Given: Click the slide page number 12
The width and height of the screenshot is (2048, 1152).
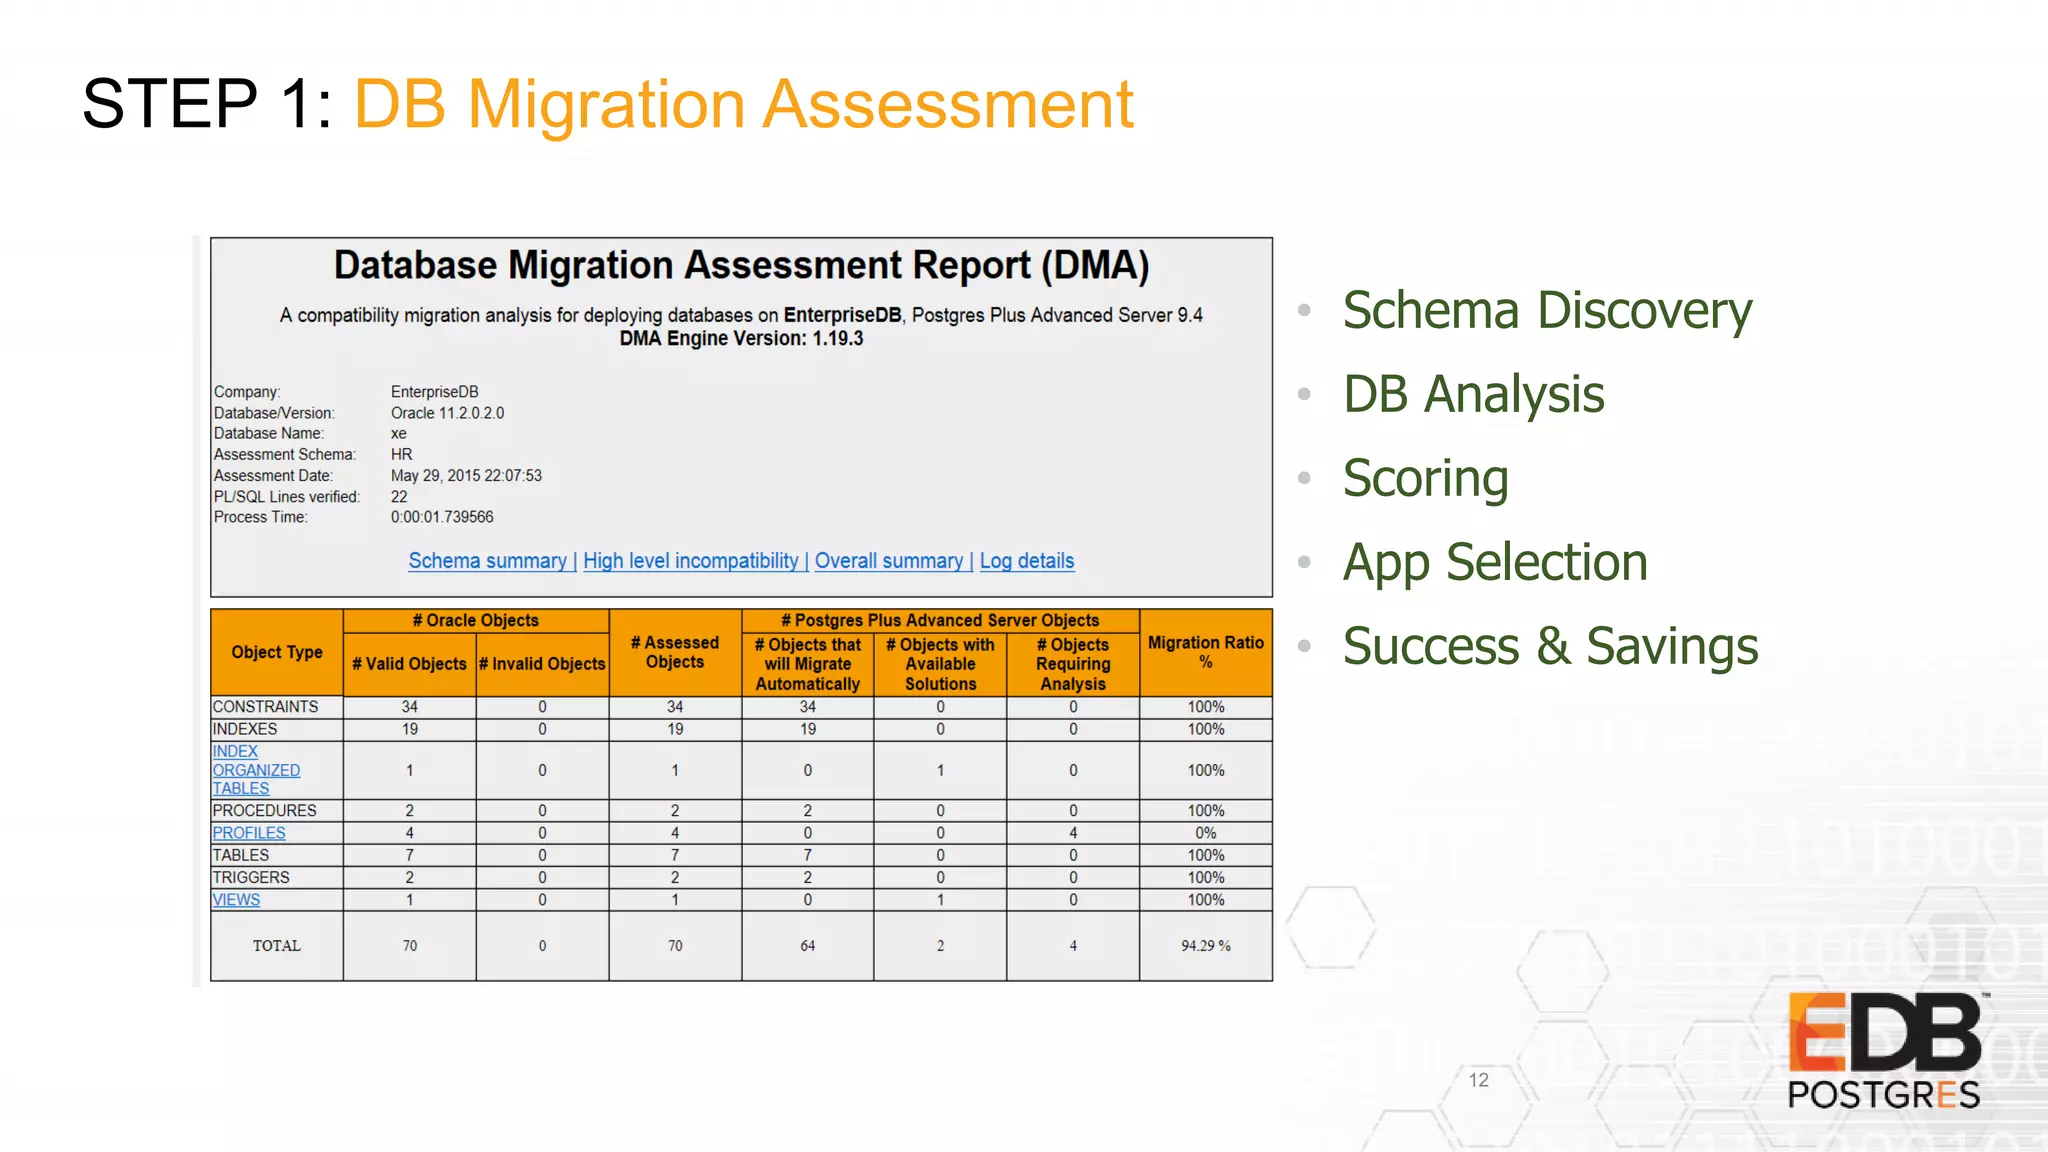Looking at the screenshot, I should tap(1479, 1080).
